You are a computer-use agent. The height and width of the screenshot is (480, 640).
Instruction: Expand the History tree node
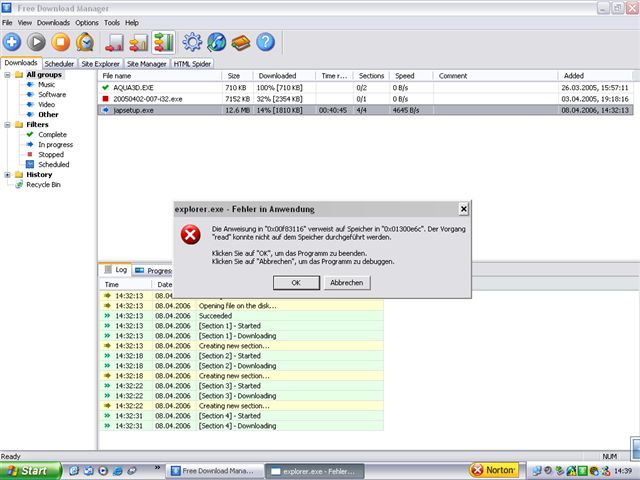[x=7, y=174]
